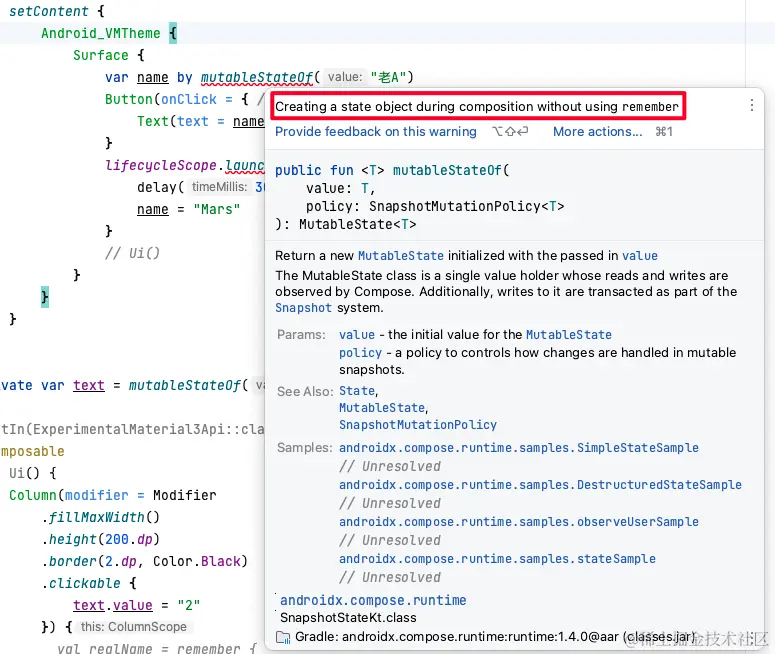Click '.clickable' modifier

(x=81, y=584)
